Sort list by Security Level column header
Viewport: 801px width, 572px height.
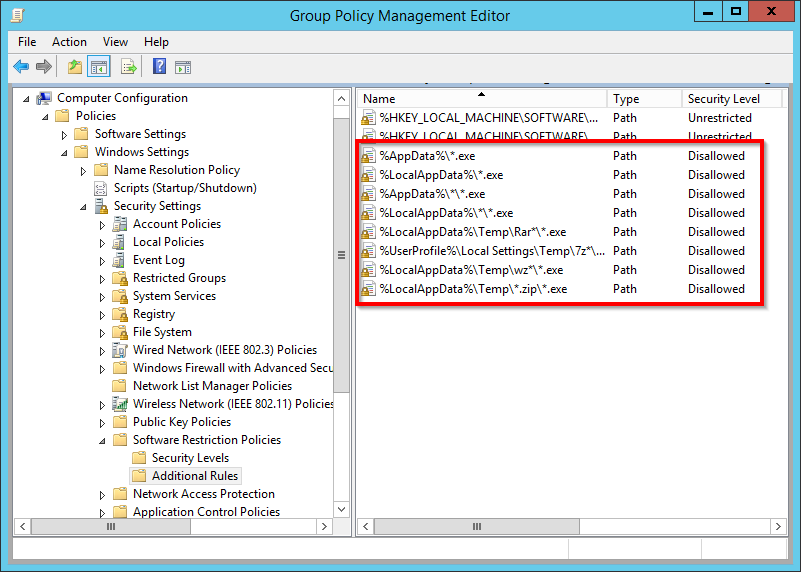click(724, 99)
